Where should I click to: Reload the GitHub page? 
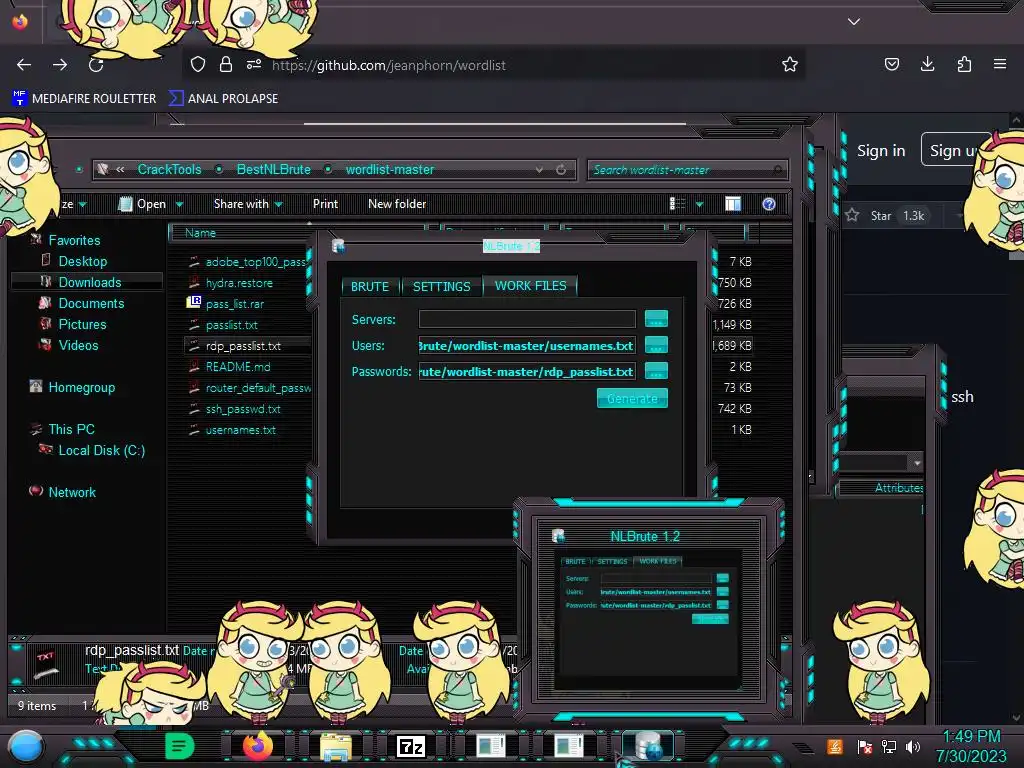coord(96,65)
